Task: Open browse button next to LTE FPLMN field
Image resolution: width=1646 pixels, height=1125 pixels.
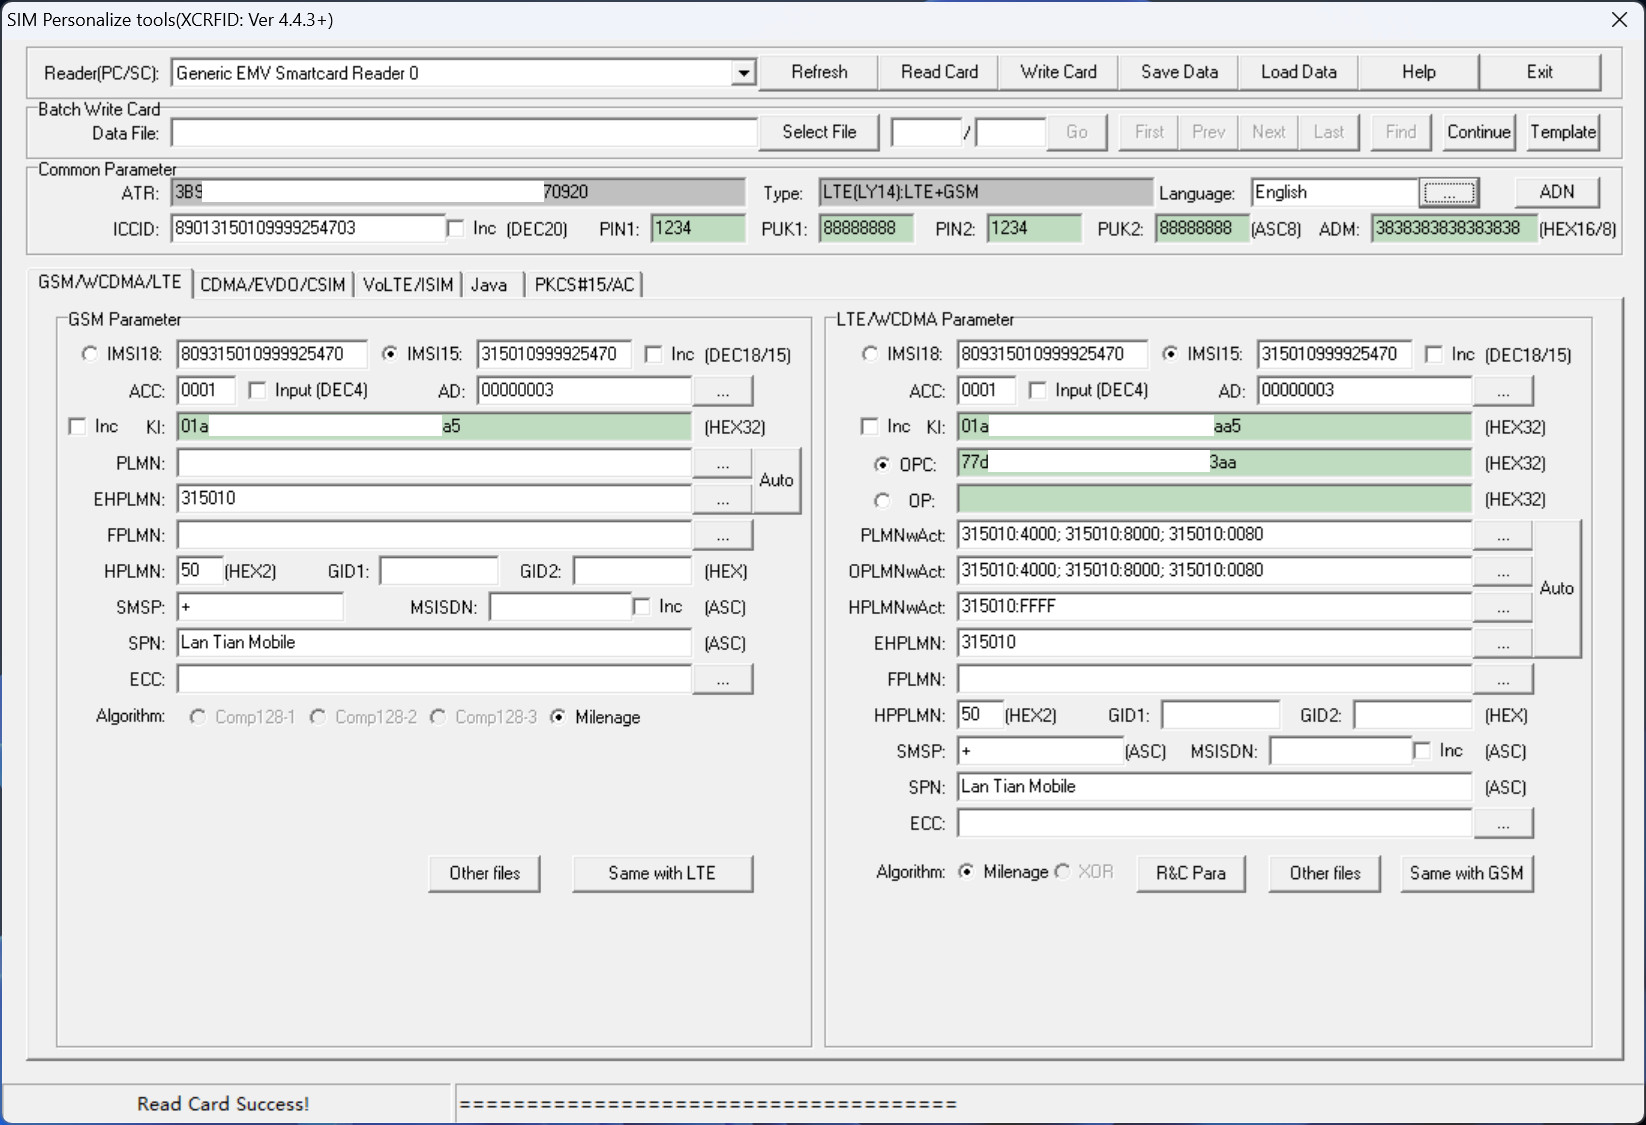Action: click(1502, 680)
